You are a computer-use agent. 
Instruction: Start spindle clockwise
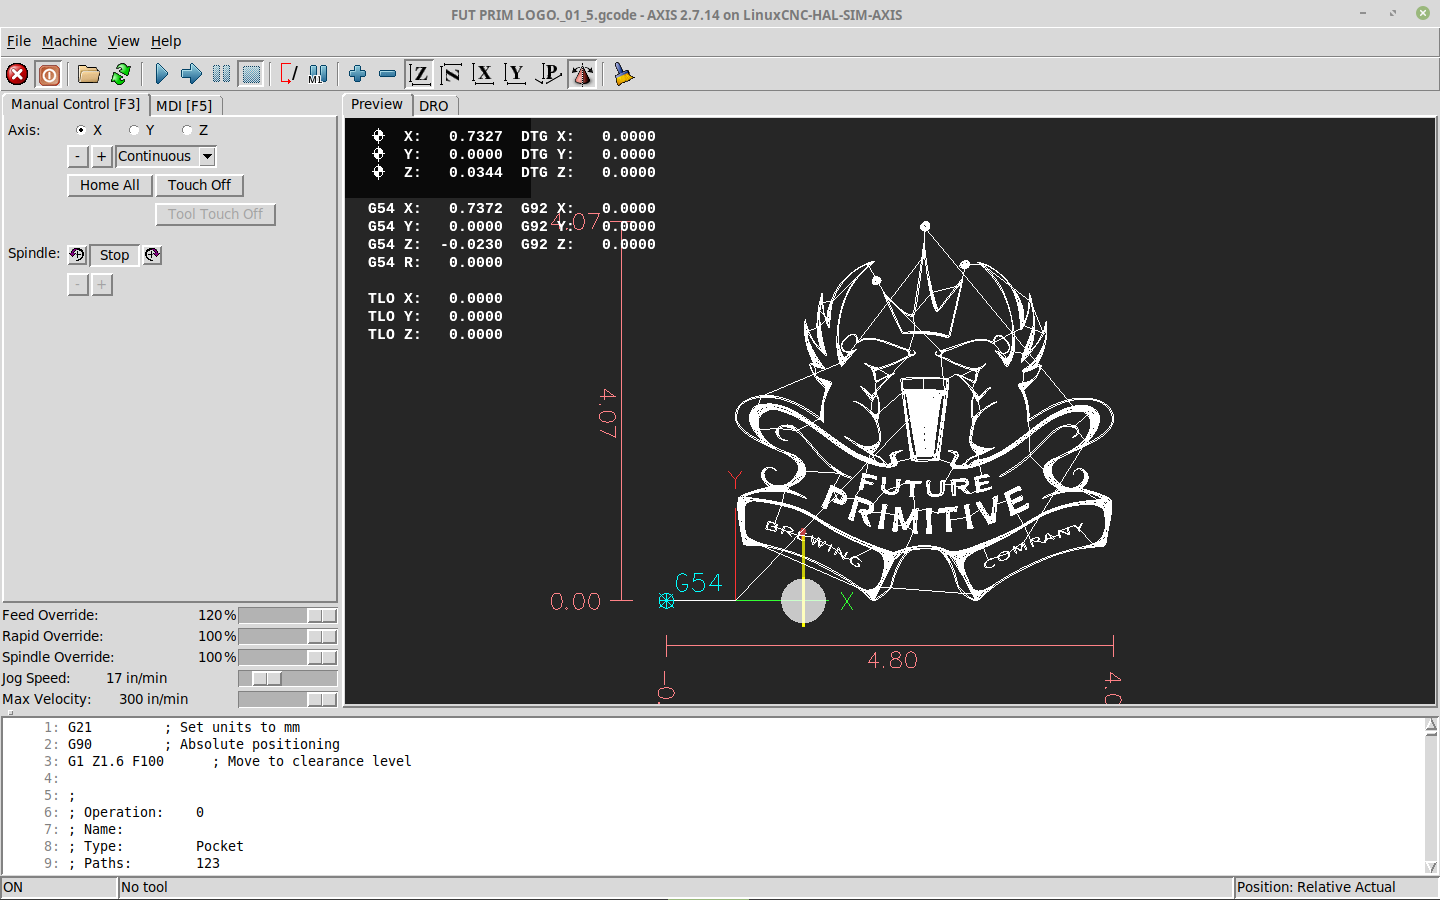(x=152, y=255)
